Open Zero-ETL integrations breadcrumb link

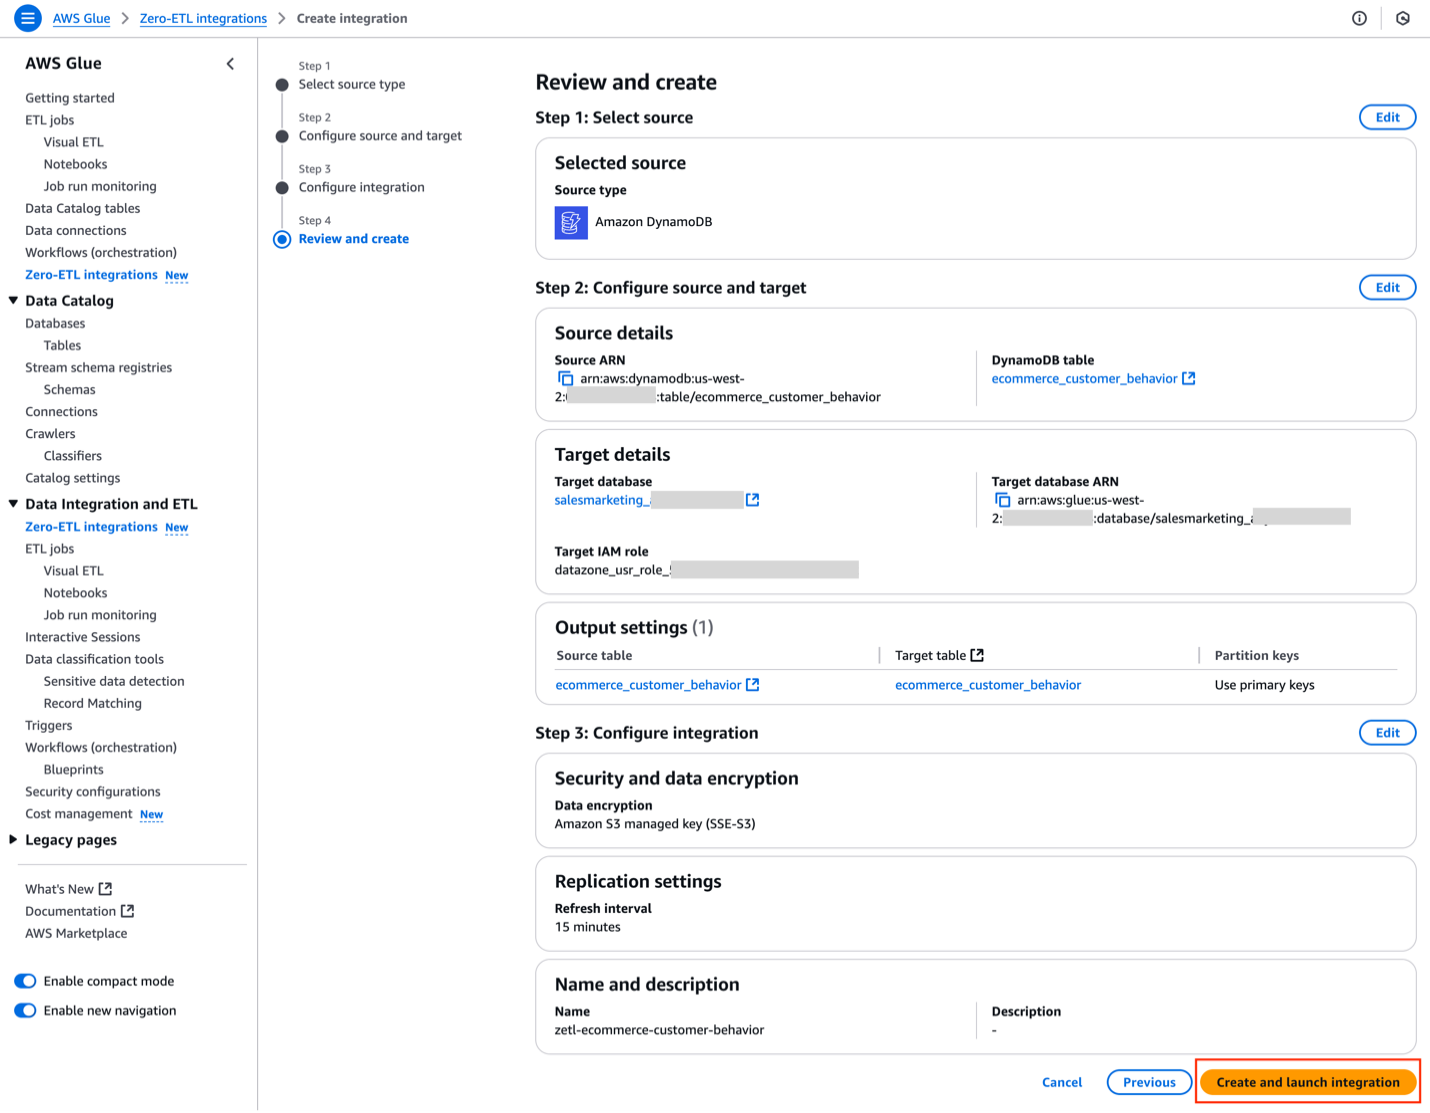[x=203, y=18]
